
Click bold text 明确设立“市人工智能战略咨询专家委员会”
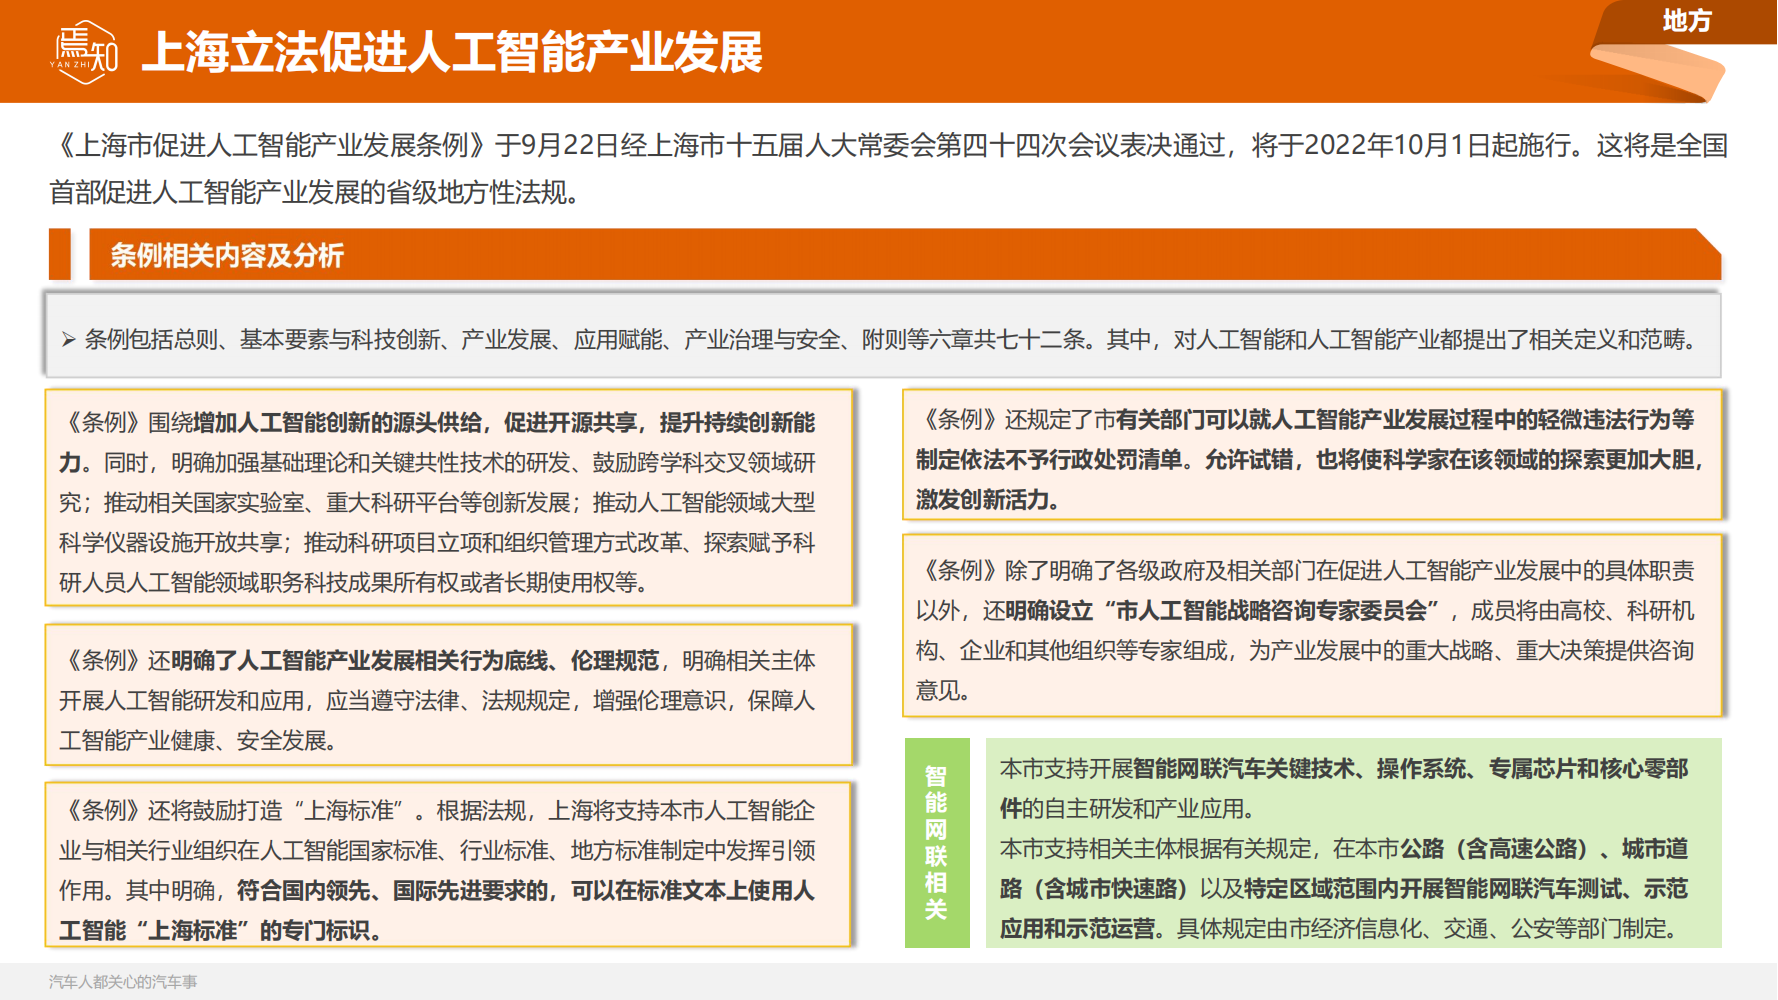tap(1221, 610)
